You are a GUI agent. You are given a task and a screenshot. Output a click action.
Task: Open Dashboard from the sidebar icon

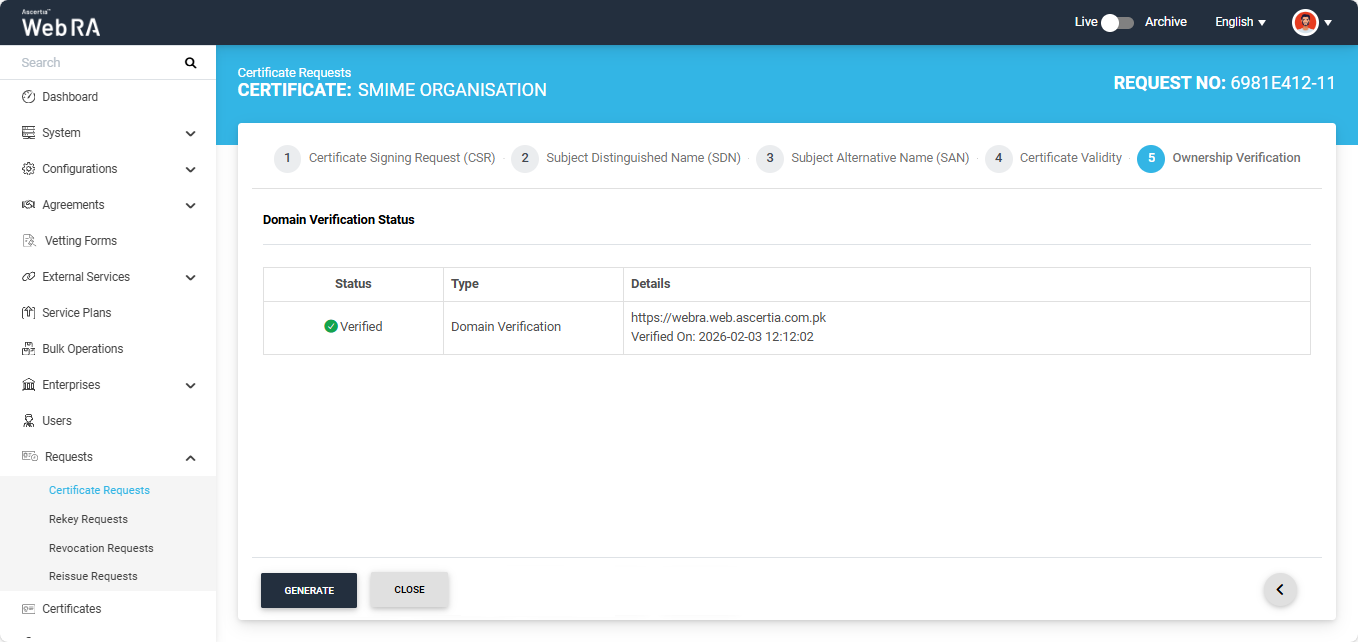coord(29,97)
